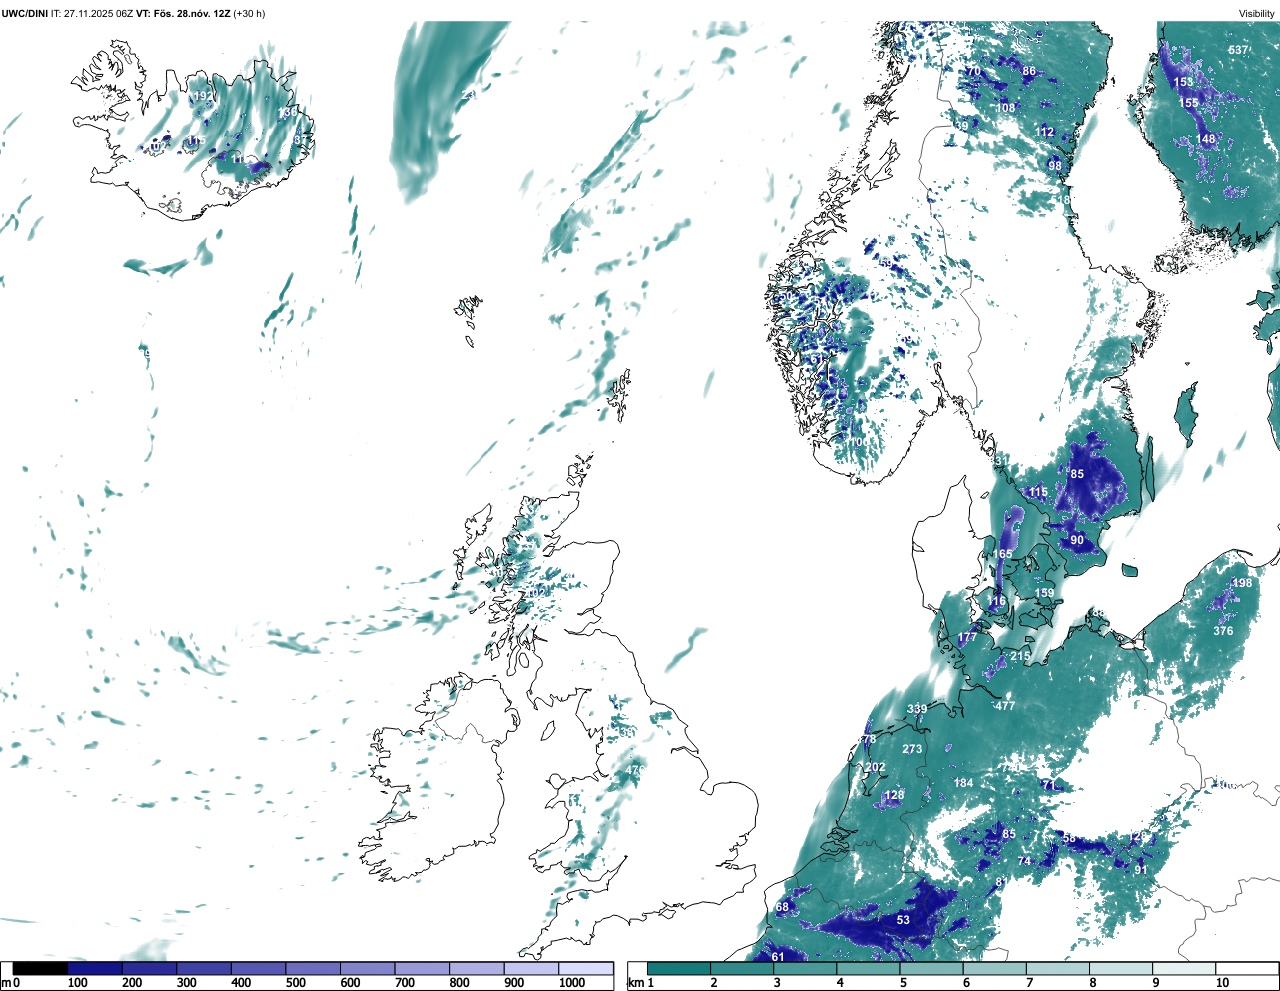Click the 'km' unit label on the legend
Image resolution: width=1280 pixels, height=991 pixels.
[634, 983]
